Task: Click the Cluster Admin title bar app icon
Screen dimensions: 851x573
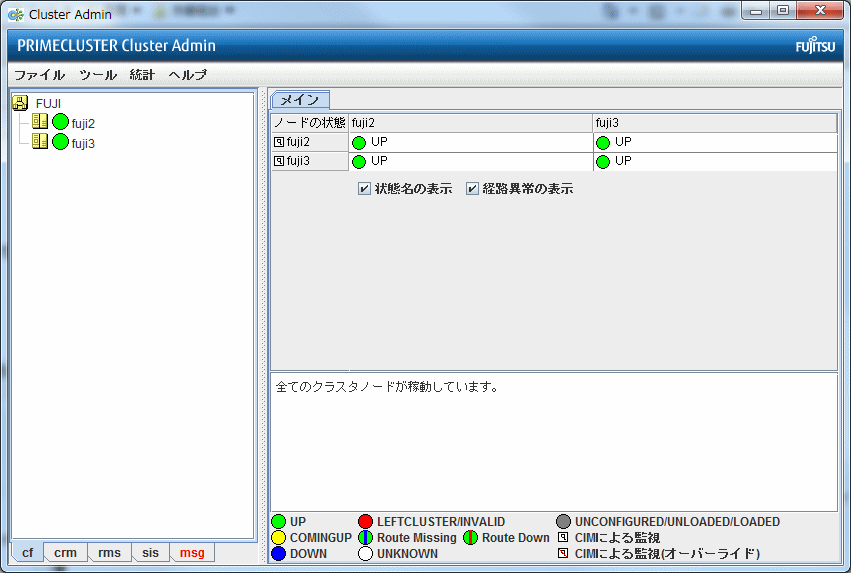Action: (x=16, y=15)
